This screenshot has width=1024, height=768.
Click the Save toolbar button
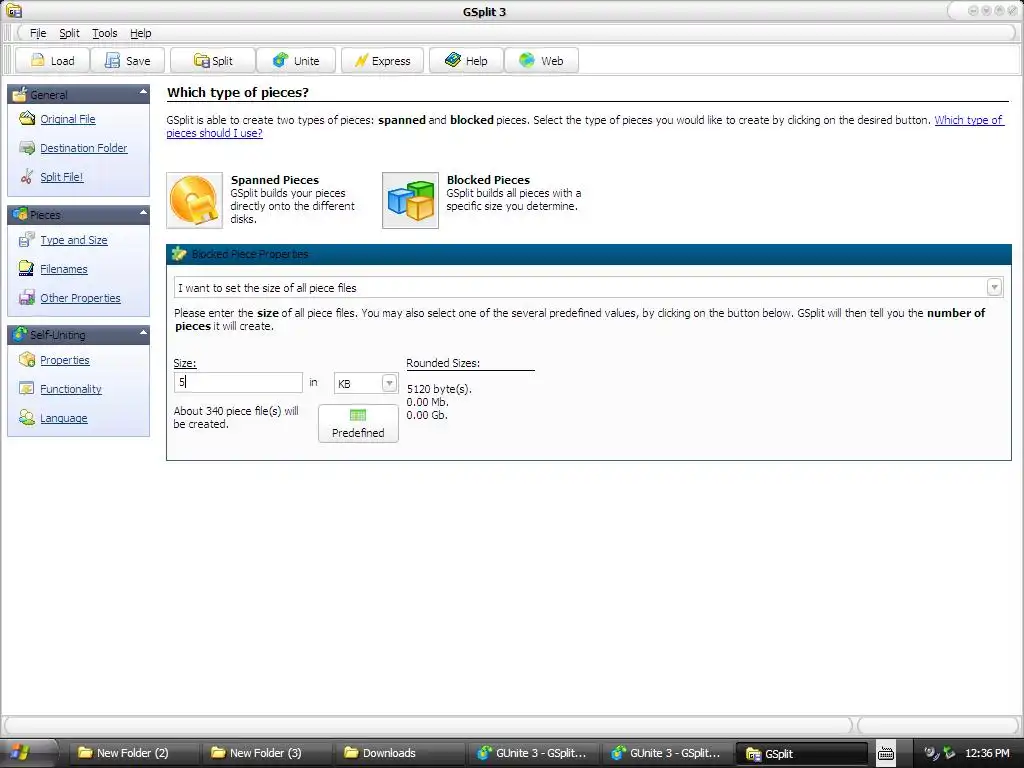coord(127,61)
